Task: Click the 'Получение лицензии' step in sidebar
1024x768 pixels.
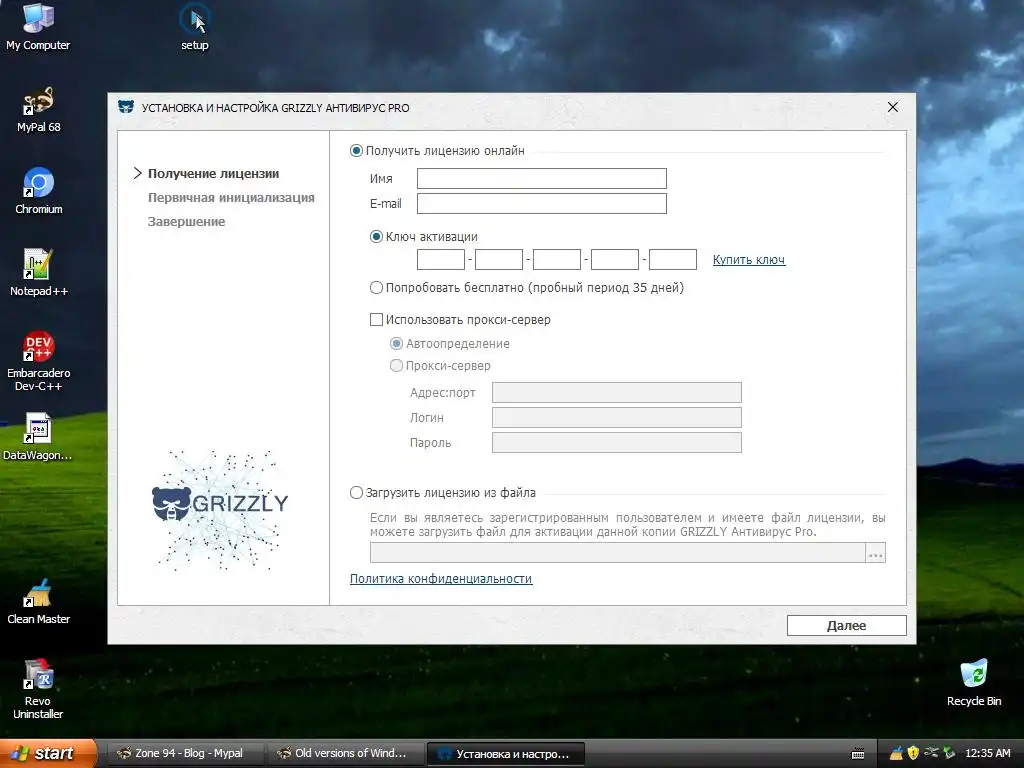Action: tap(214, 174)
